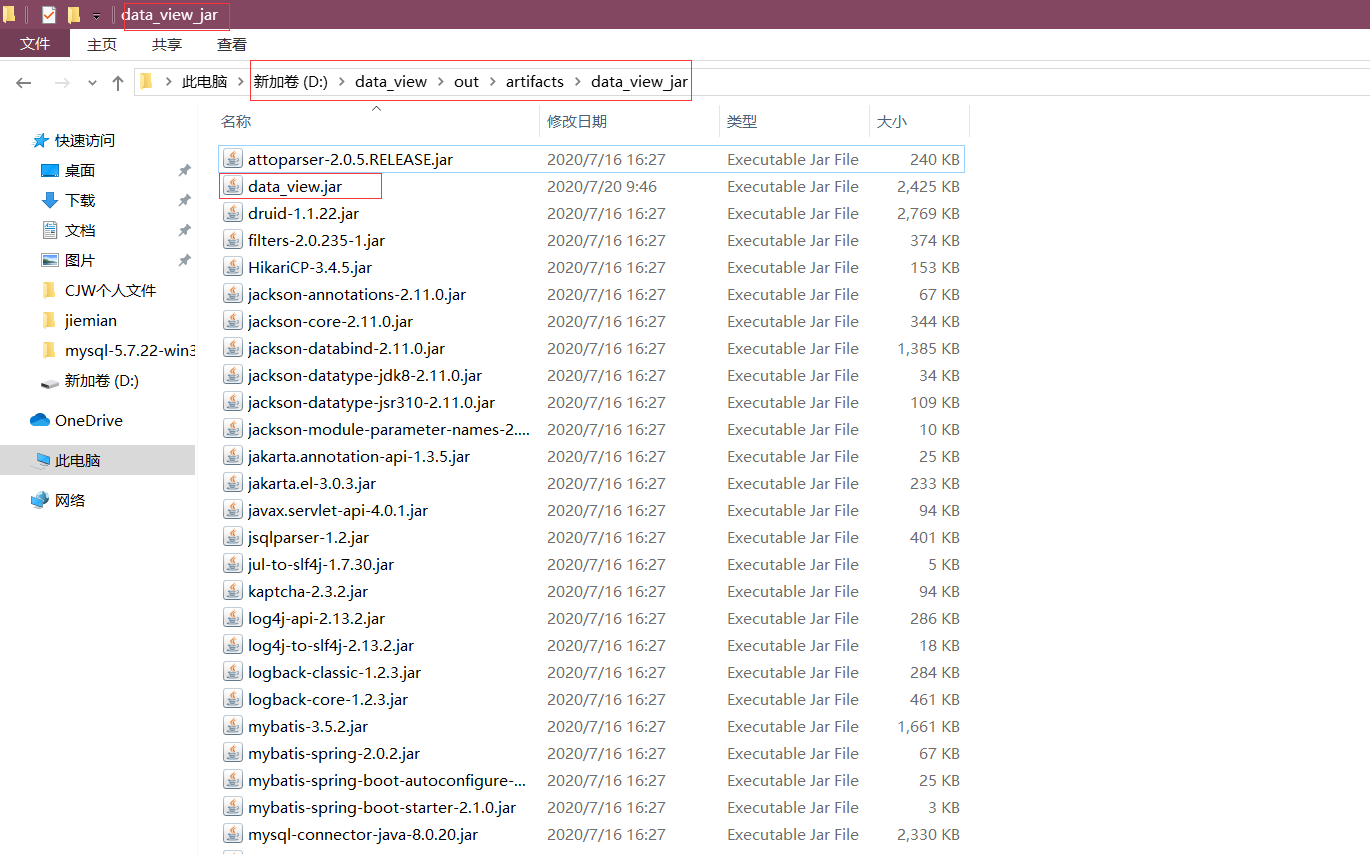Expand the chevron after out breadcrumb

pyautogui.click(x=493, y=82)
